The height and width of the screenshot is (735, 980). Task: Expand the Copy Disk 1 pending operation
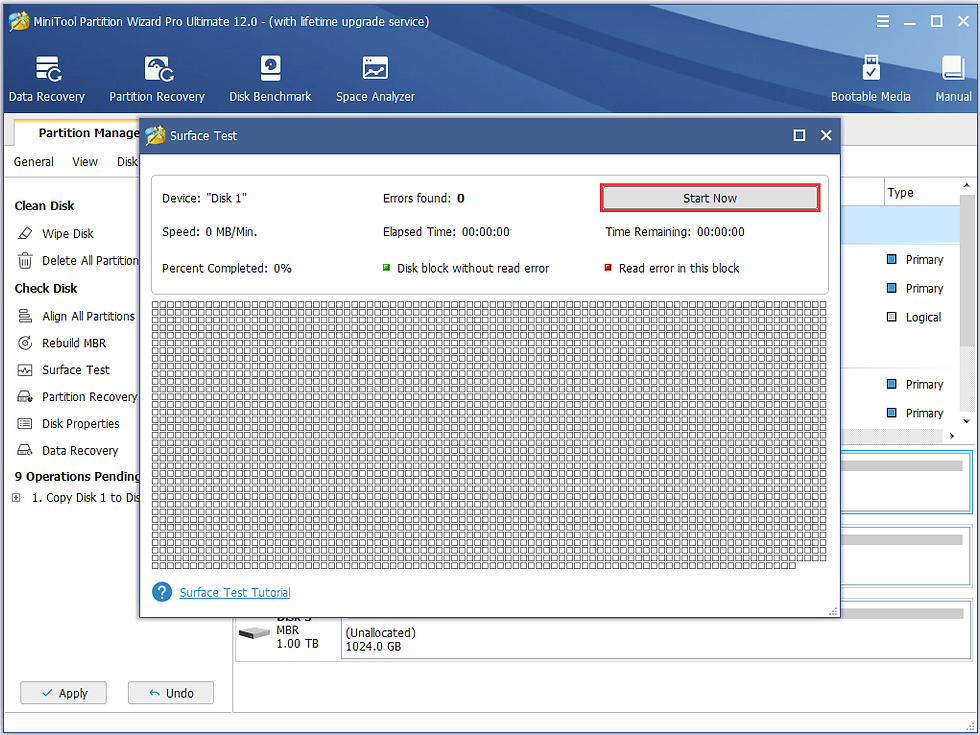pyautogui.click(x=17, y=498)
